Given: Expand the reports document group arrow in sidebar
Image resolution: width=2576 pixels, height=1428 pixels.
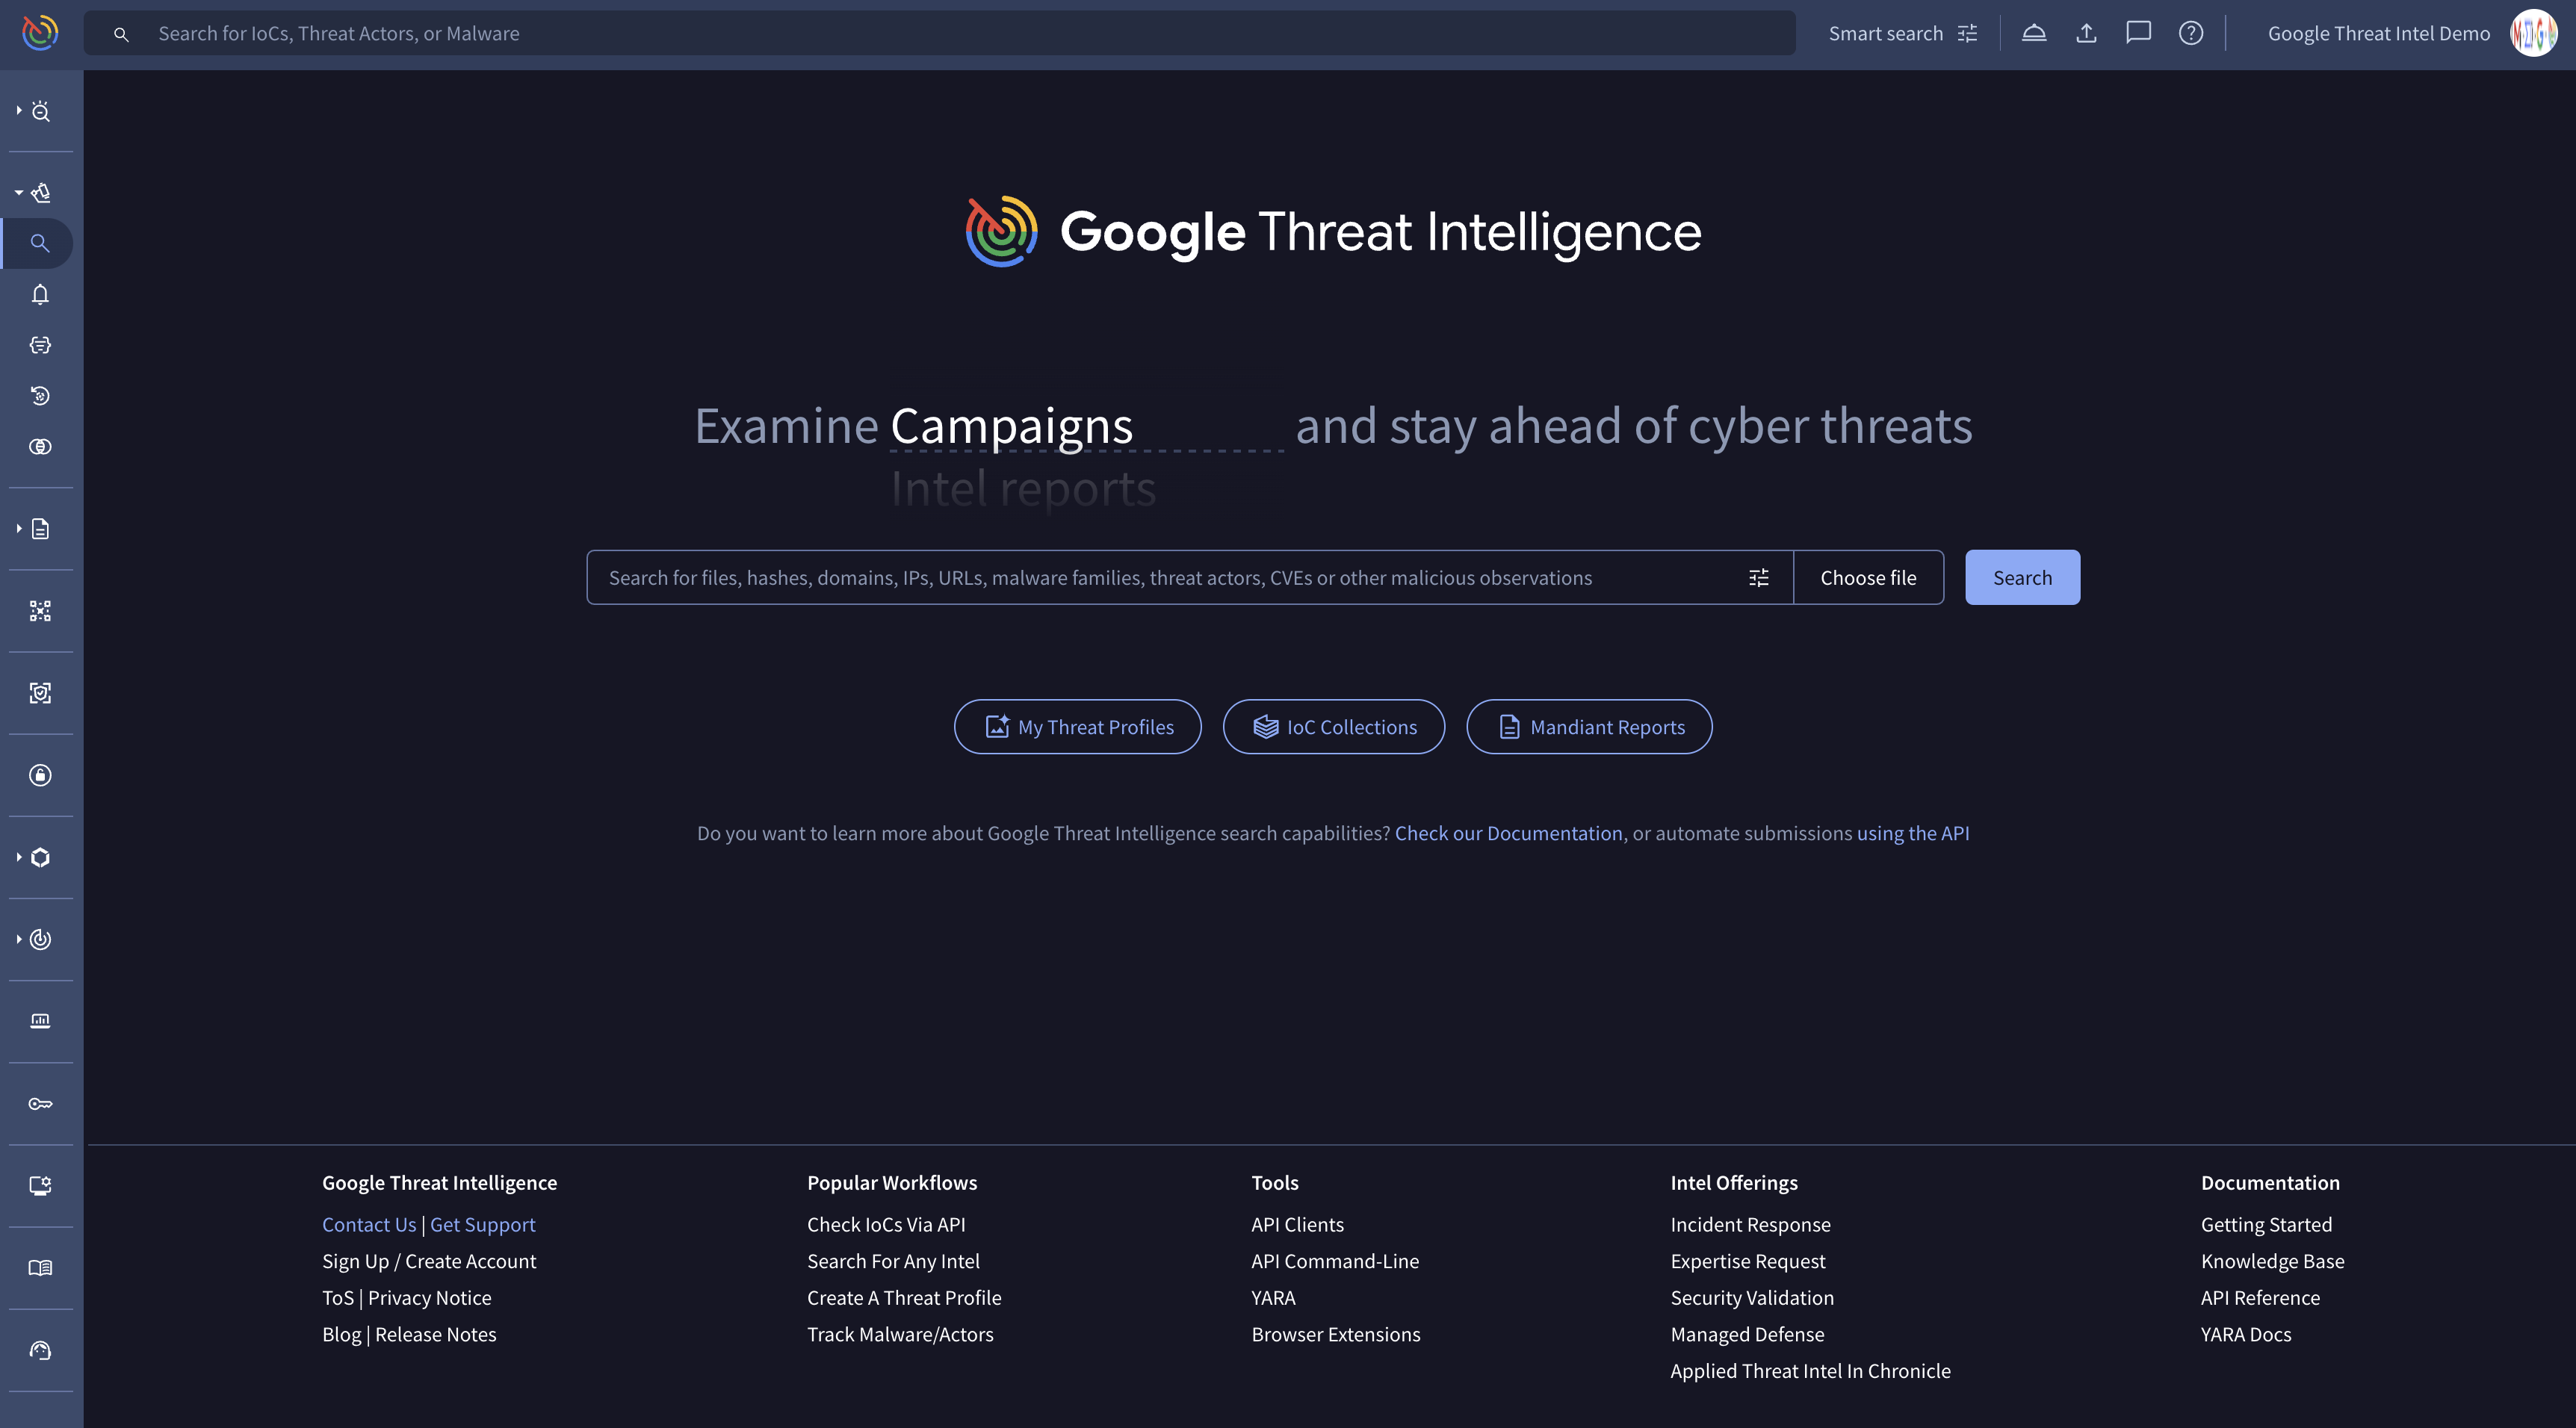Looking at the screenshot, I should (x=18, y=528).
